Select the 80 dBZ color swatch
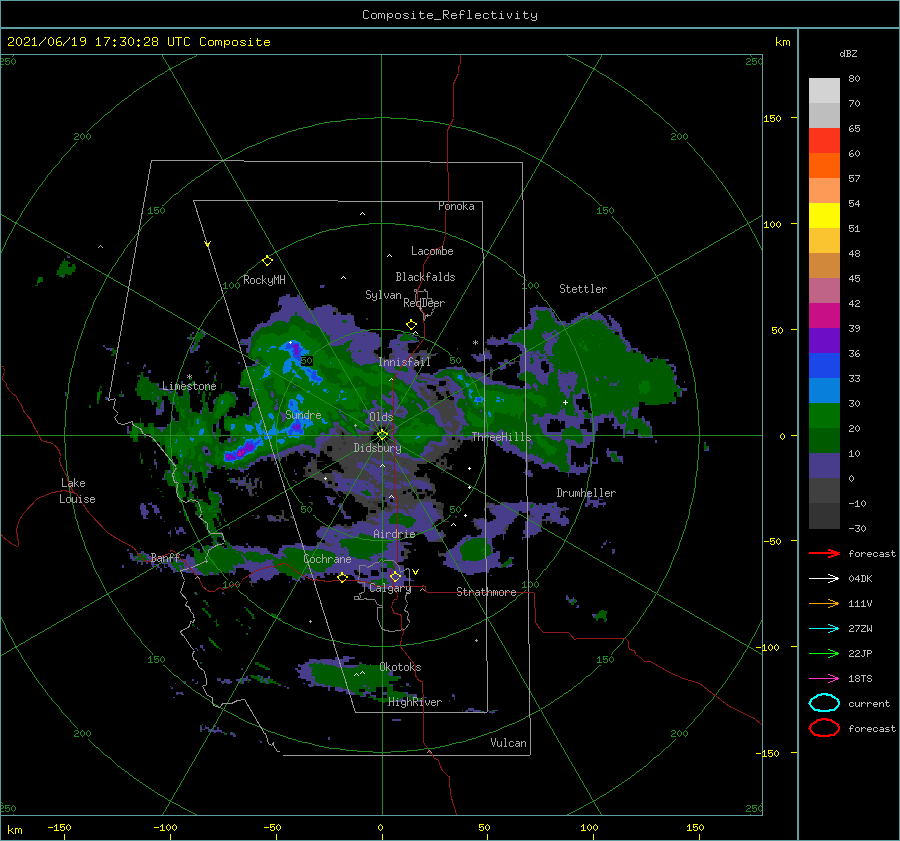This screenshot has width=900, height=841. pyautogui.click(x=824, y=91)
